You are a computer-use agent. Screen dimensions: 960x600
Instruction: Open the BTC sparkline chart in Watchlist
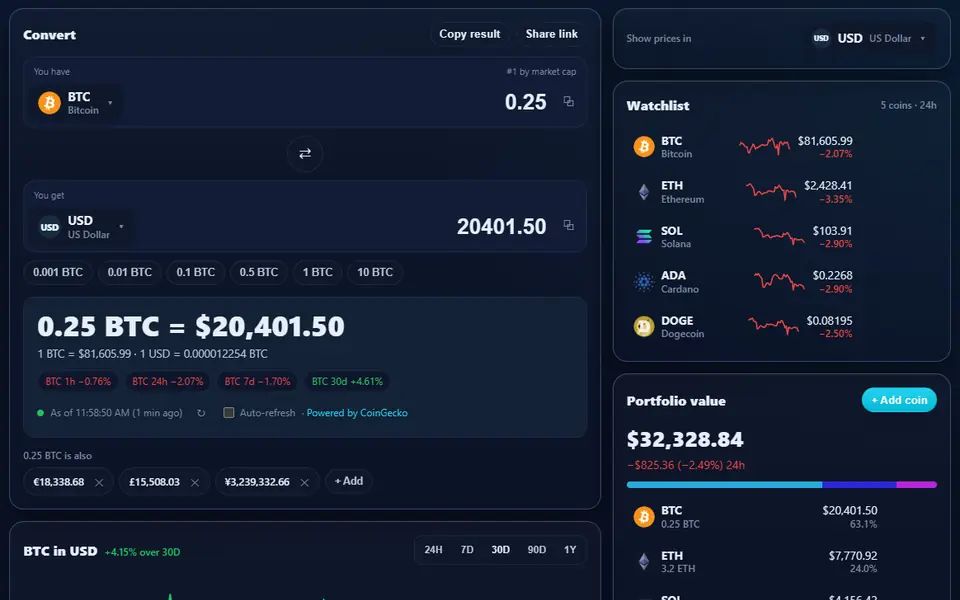tap(764, 146)
